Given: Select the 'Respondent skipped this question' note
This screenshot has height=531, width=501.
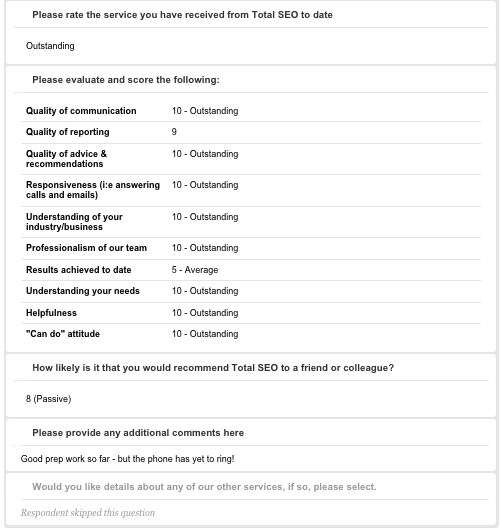Looking at the screenshot, I should click(88, 513).
